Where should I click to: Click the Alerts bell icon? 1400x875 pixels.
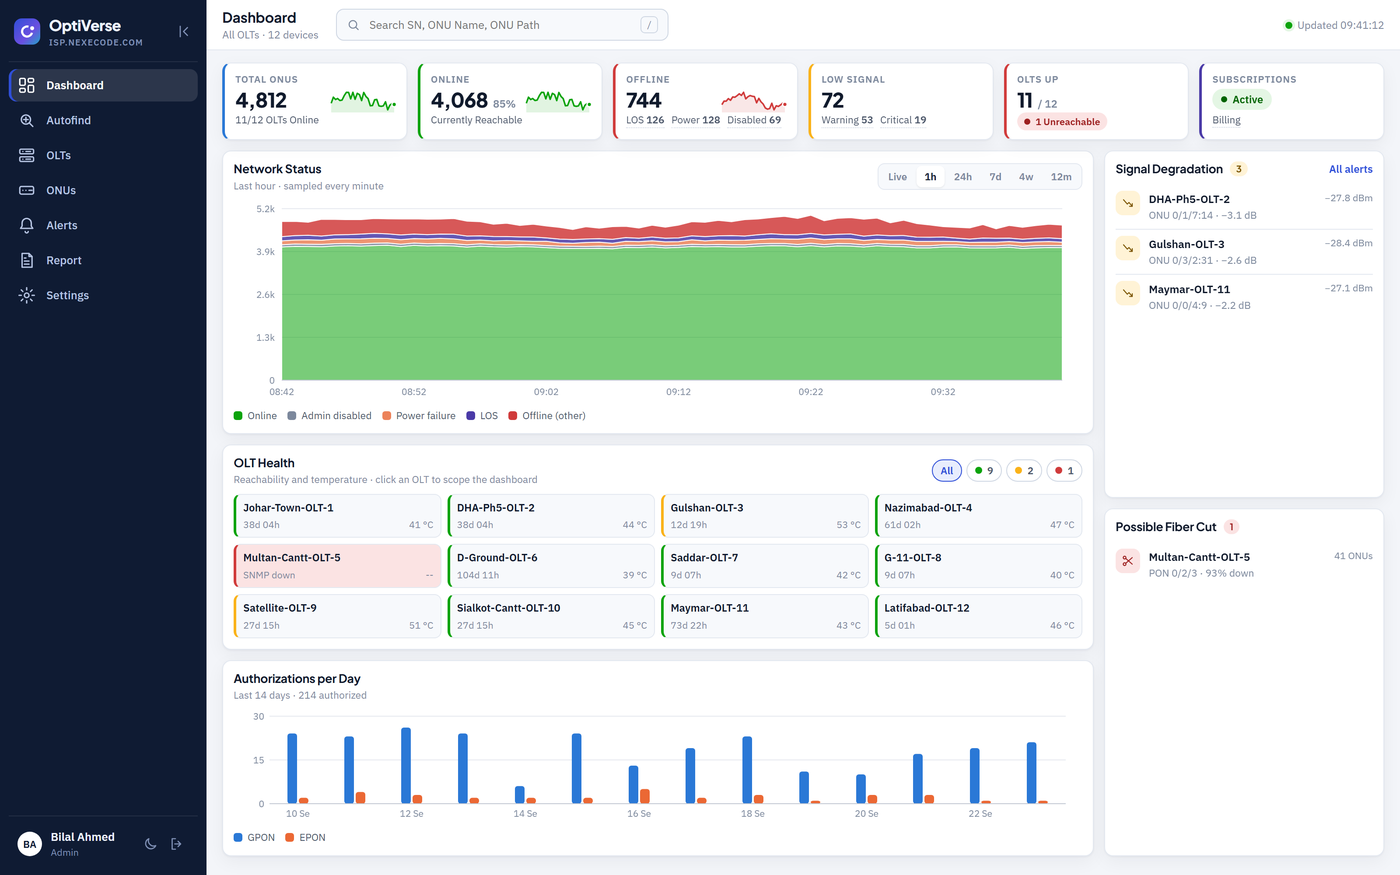27,225
